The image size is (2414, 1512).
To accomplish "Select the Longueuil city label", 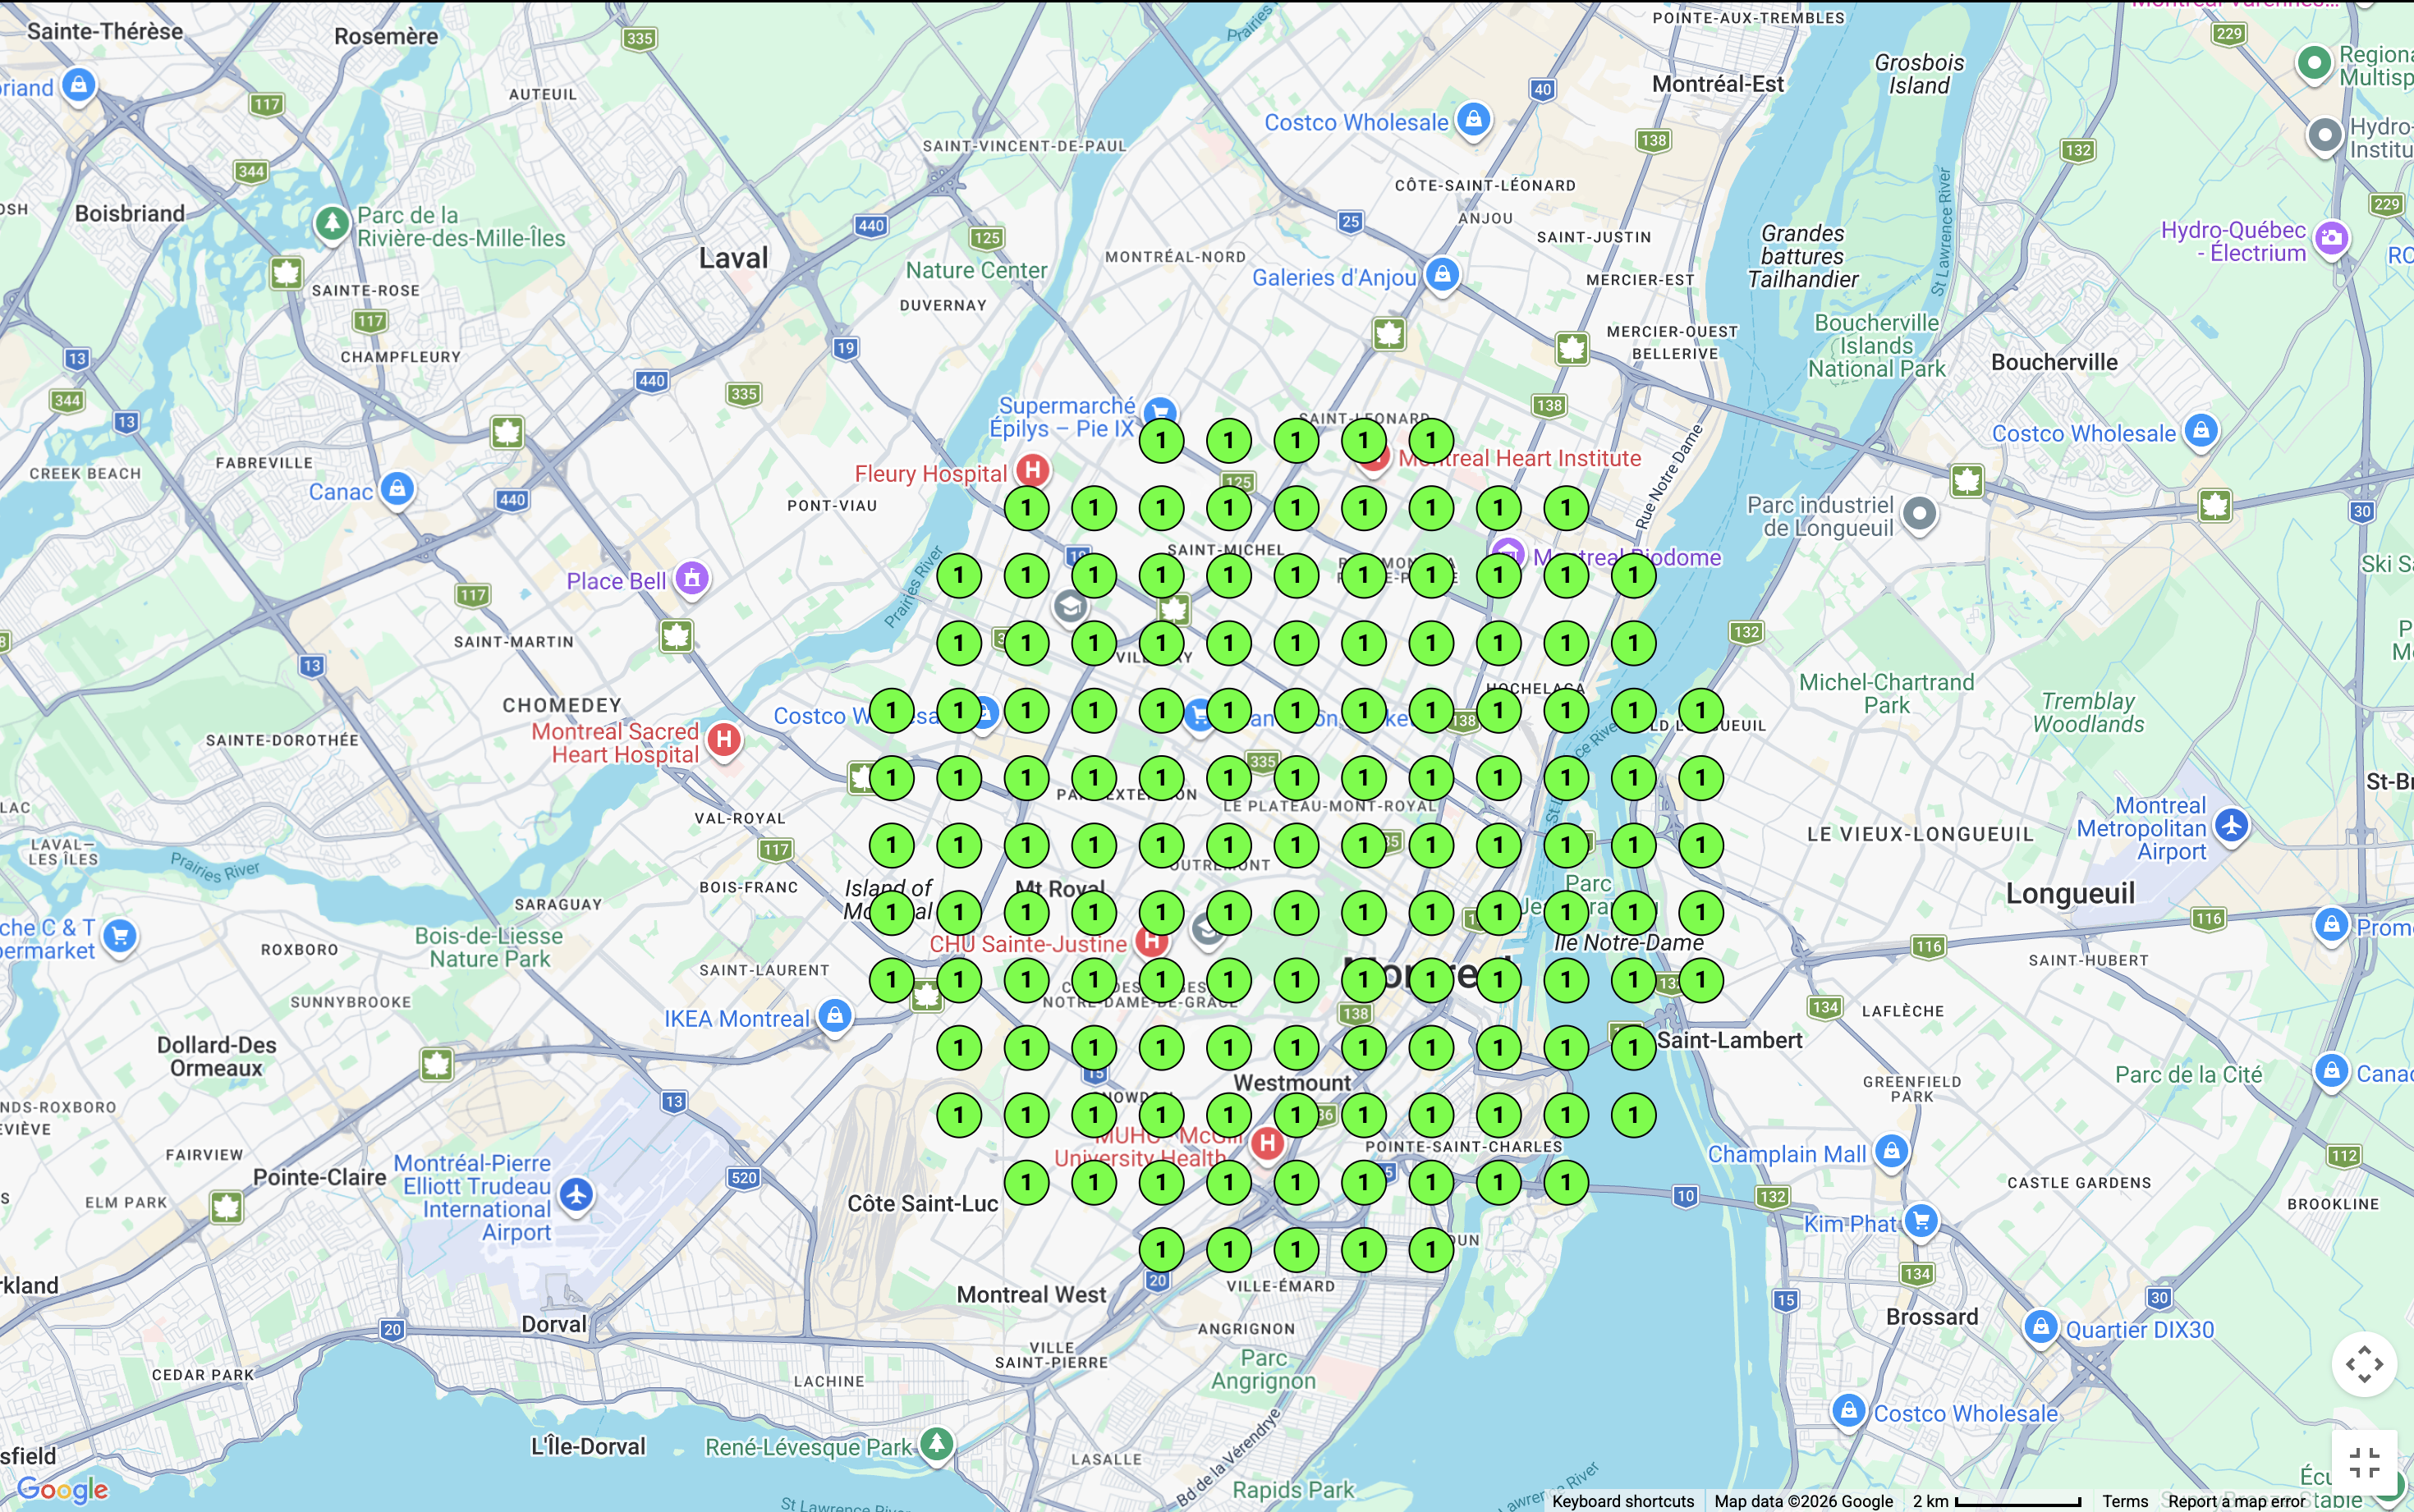I will (x=2070, y=893).
